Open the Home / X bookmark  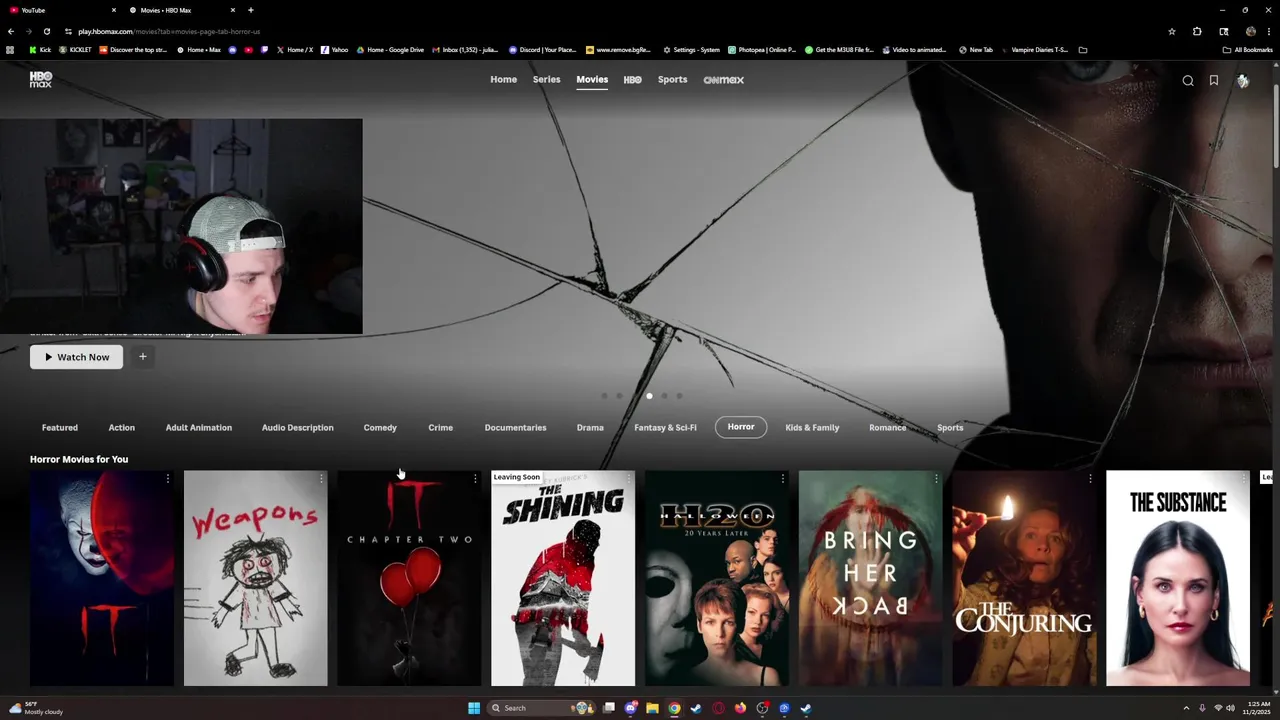295,50
